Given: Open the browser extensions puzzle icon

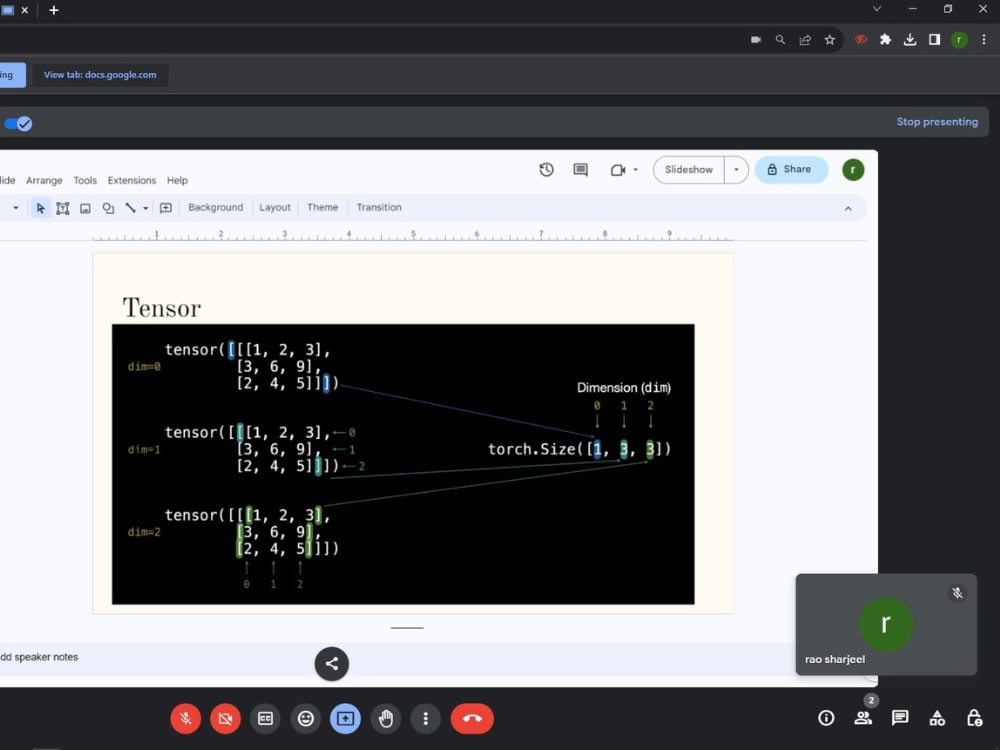Looking at the screenshot, I should click(885, 40).
